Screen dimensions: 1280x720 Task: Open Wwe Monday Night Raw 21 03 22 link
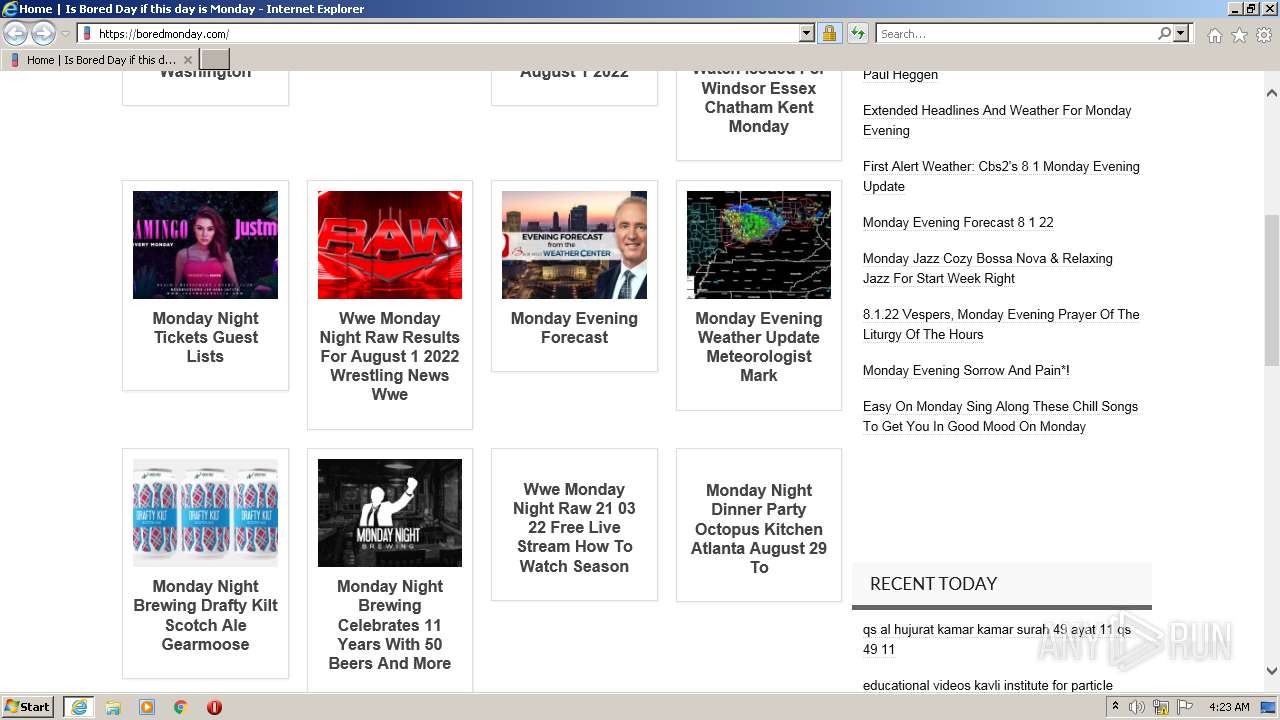[574, 527]
